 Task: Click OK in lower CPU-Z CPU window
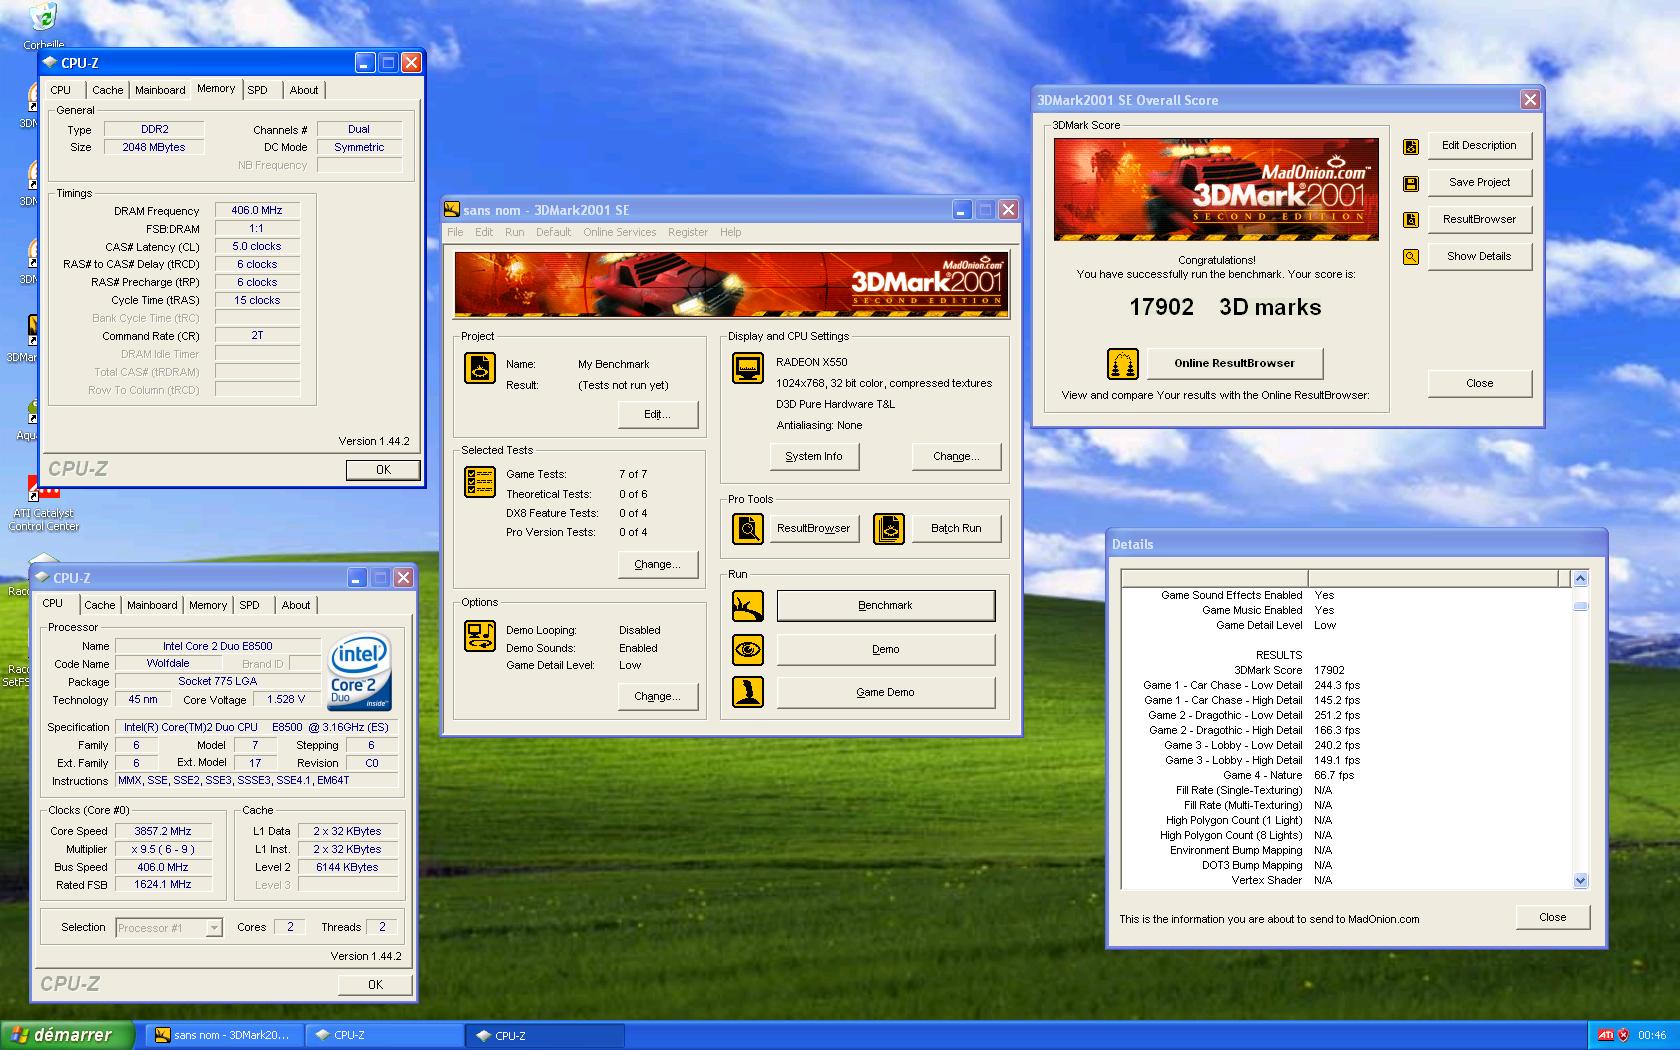coord(375,985)
